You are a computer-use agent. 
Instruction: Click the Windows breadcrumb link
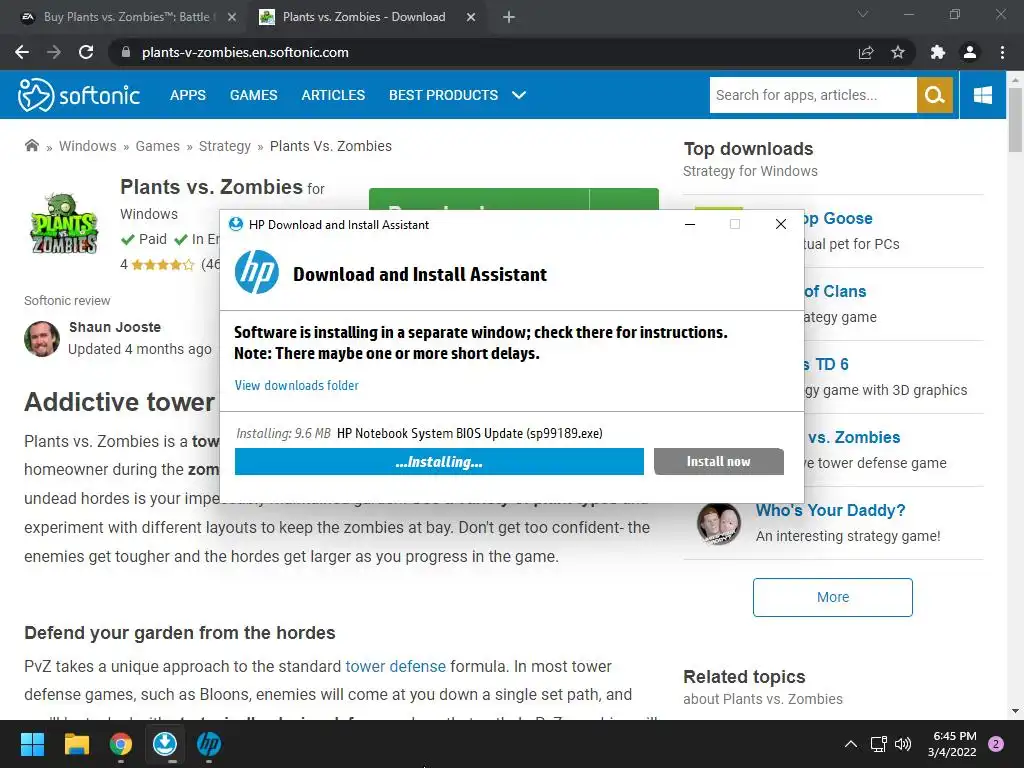[88, 146]
